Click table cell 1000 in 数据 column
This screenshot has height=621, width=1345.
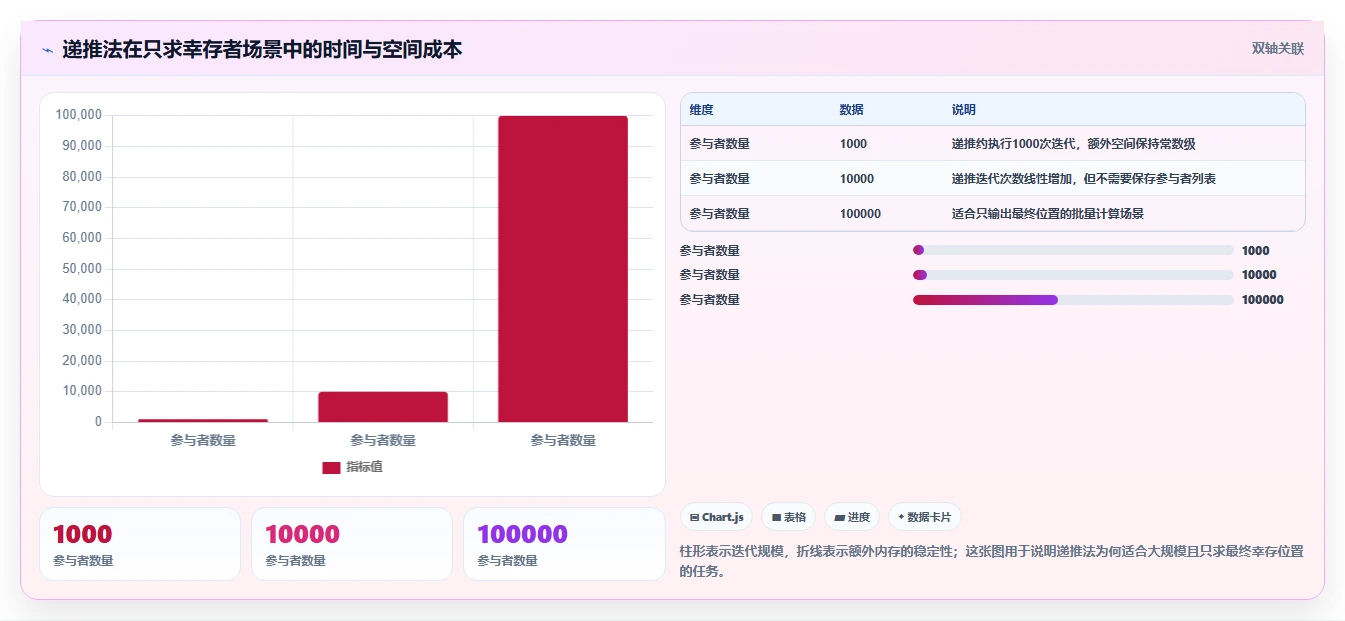click(854, 144)
